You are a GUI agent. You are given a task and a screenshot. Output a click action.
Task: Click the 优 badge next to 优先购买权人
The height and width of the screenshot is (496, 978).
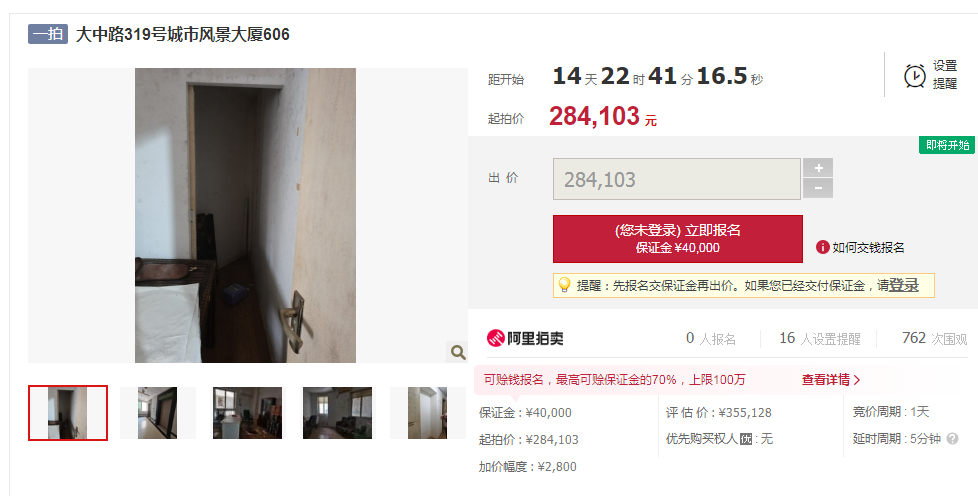tap(745, 439)
